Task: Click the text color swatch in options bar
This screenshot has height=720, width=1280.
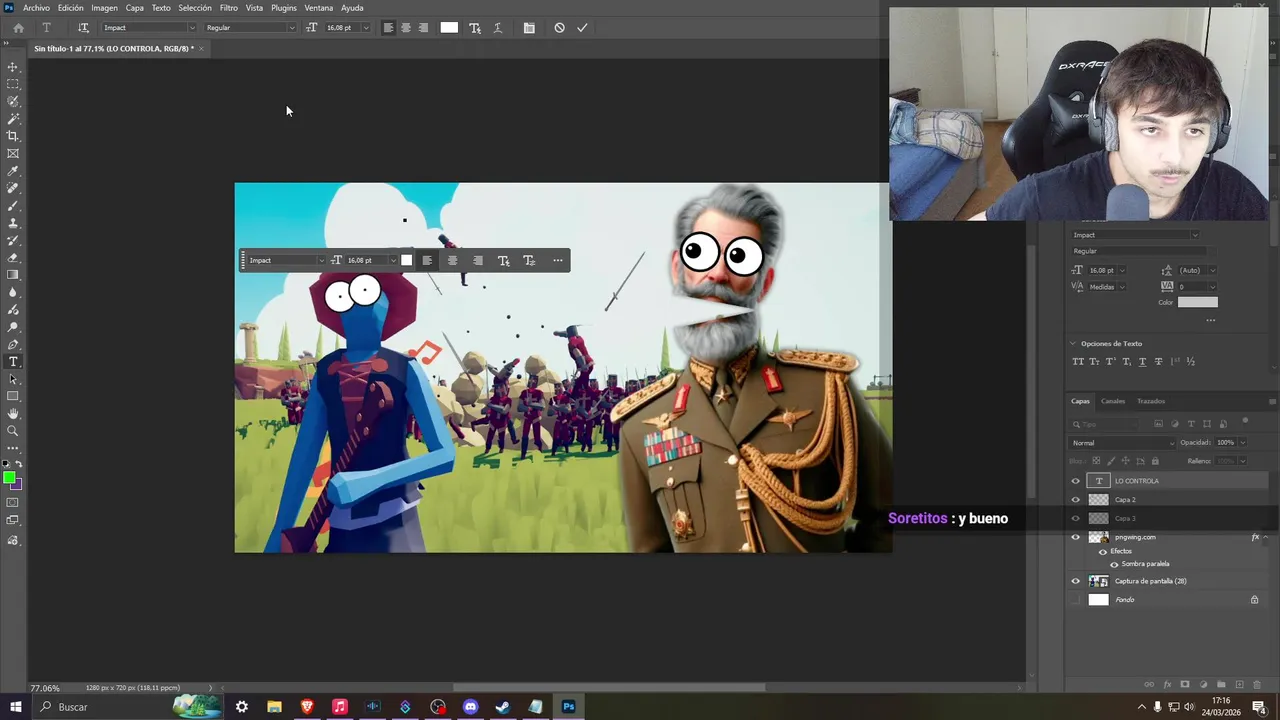Action: coord(449,28)
